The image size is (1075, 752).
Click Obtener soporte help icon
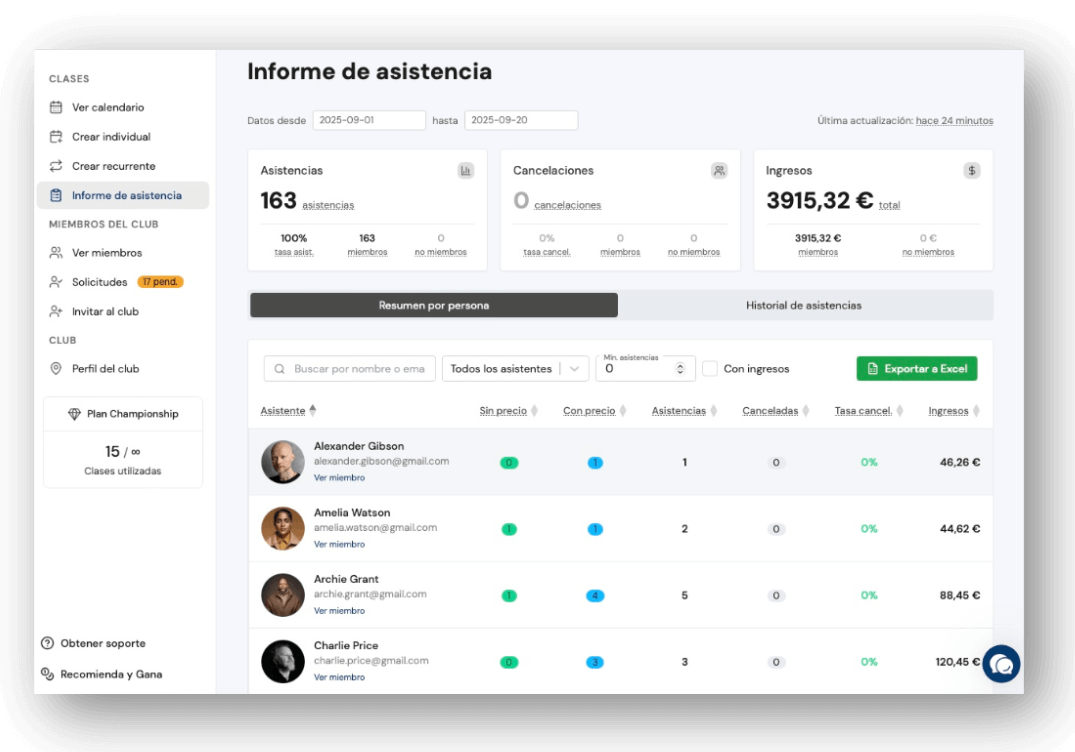[47, 643]
